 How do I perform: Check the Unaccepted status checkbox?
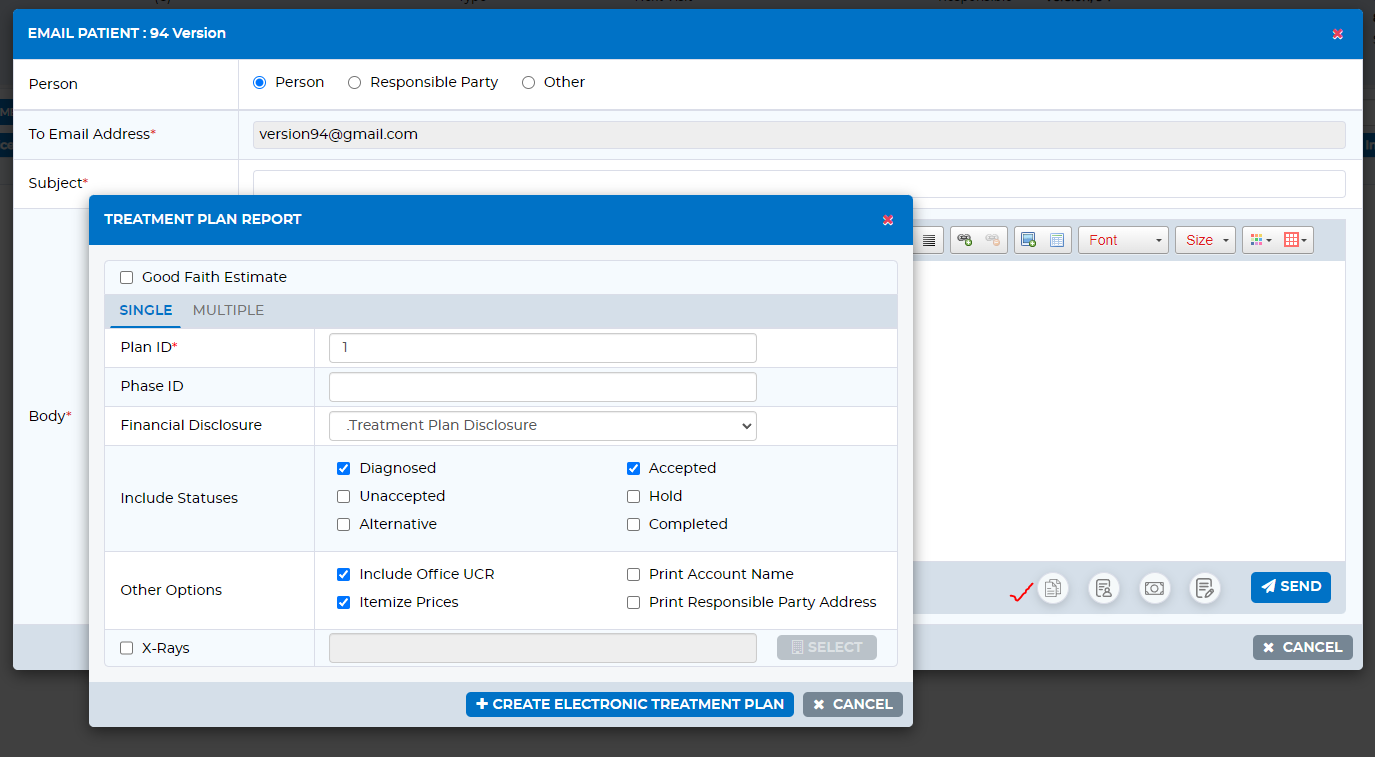click(x=344, y=496)
